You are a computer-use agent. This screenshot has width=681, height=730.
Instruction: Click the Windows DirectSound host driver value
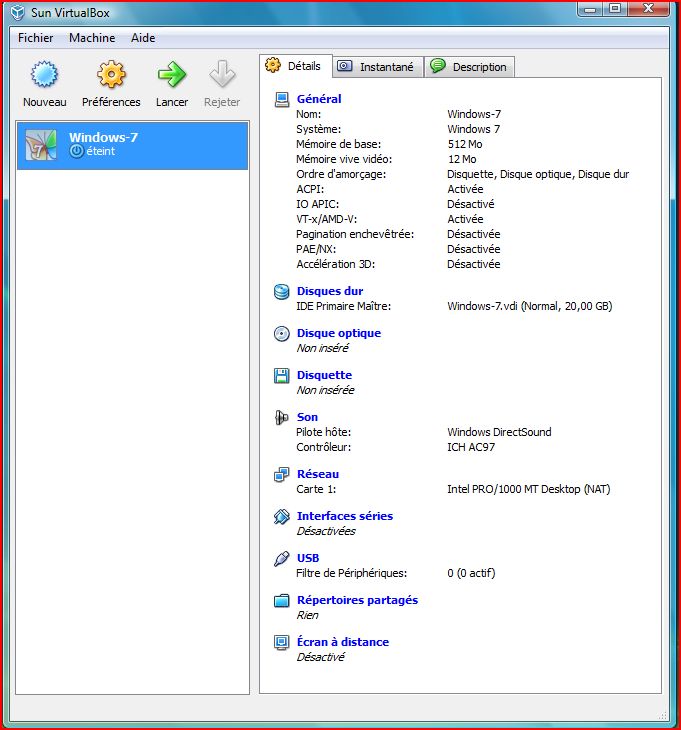click(x=499, y=433)
